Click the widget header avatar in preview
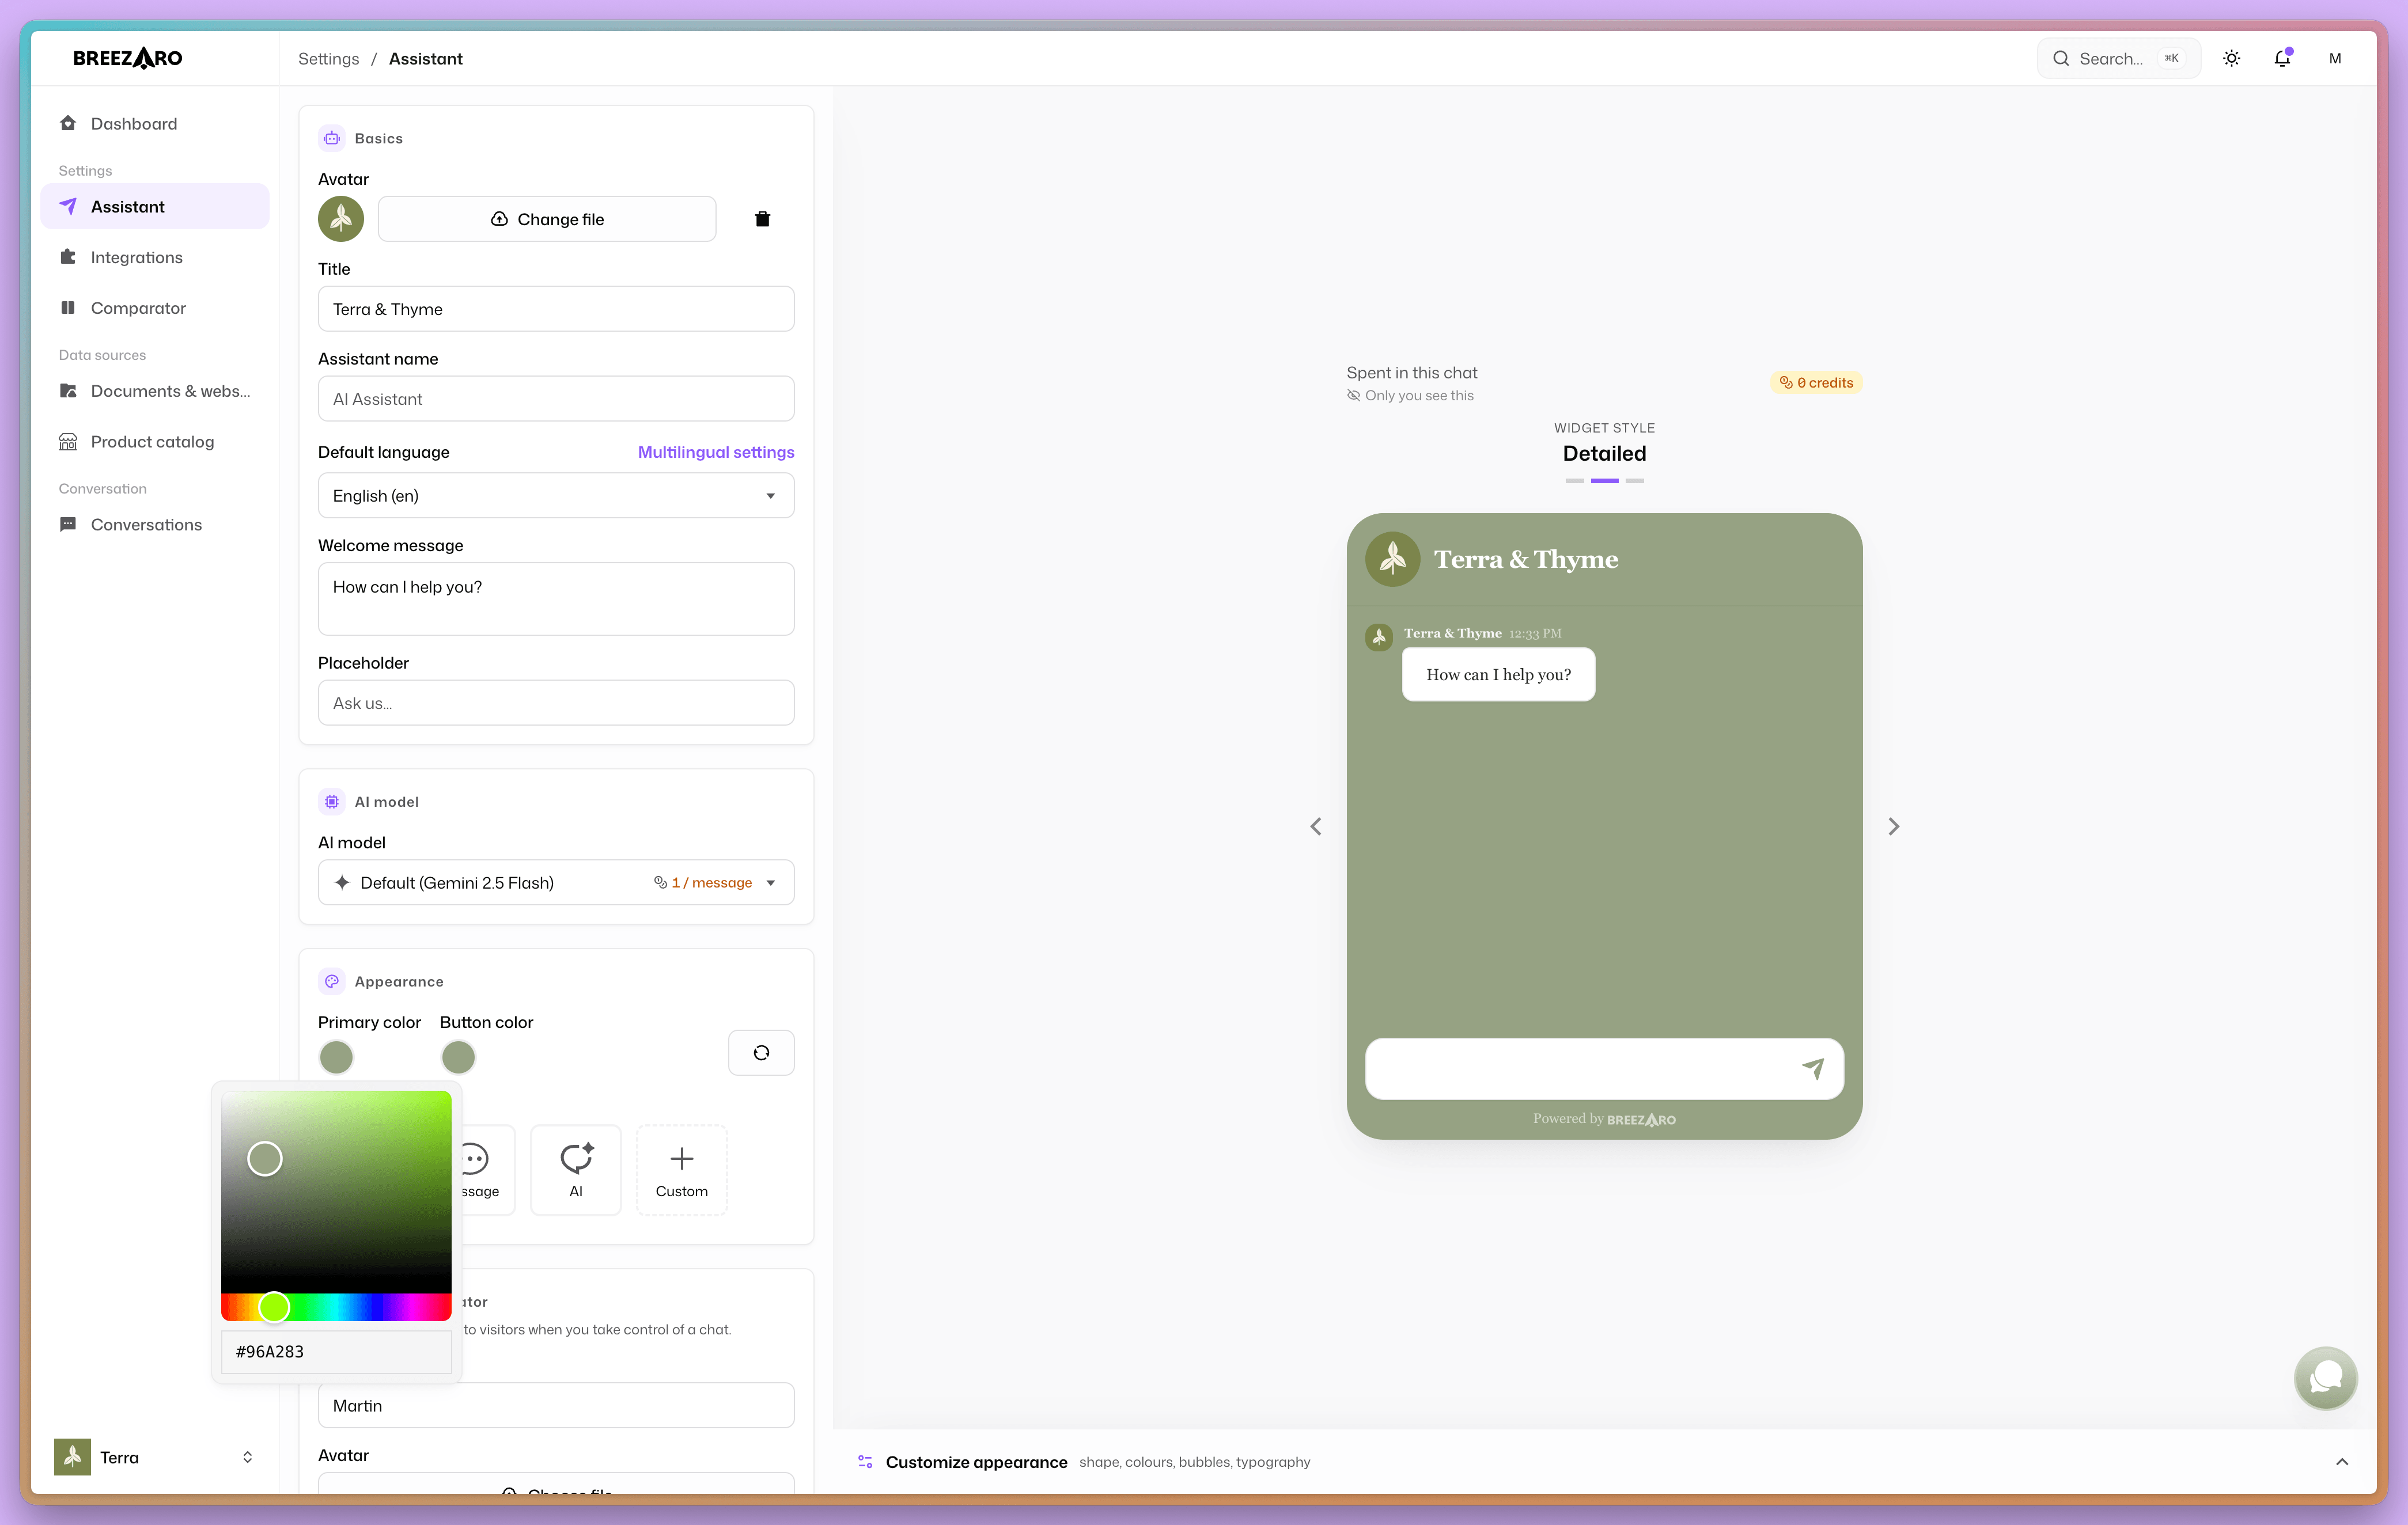The height and width of the screenshot is (1525, 2408). [1393, 559]
